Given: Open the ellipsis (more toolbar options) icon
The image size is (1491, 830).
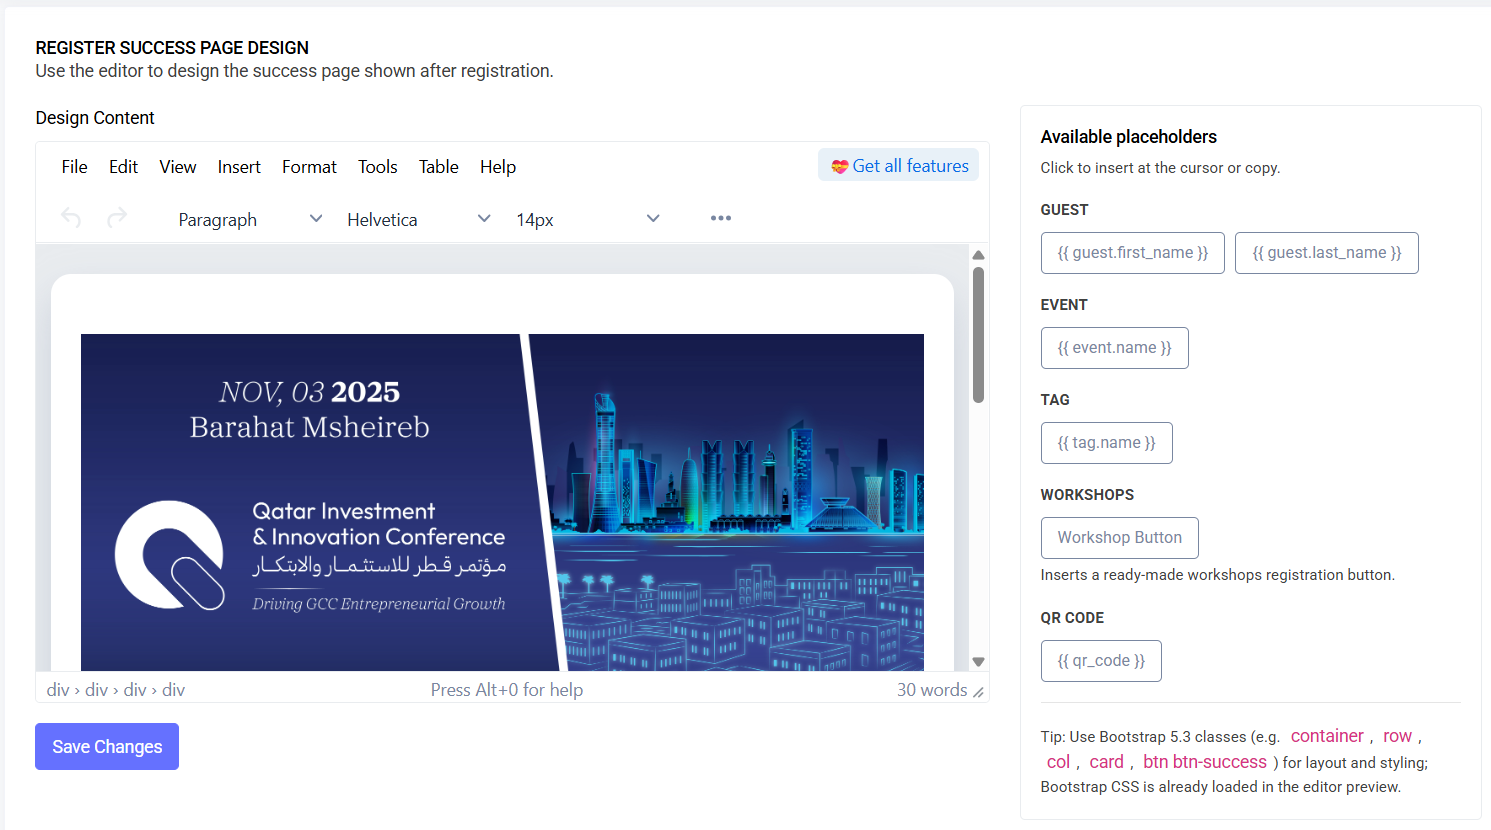Looking at the screenshot, I should [720, 217].
